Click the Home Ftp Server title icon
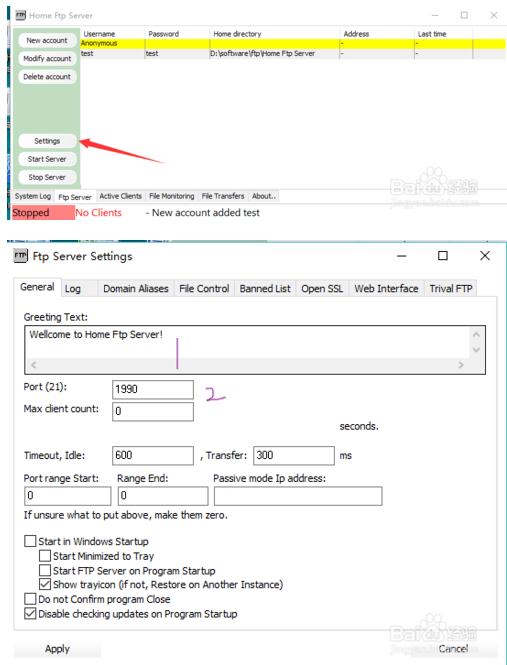This screenshot has width=507, height=665. (x=21, y=15)
